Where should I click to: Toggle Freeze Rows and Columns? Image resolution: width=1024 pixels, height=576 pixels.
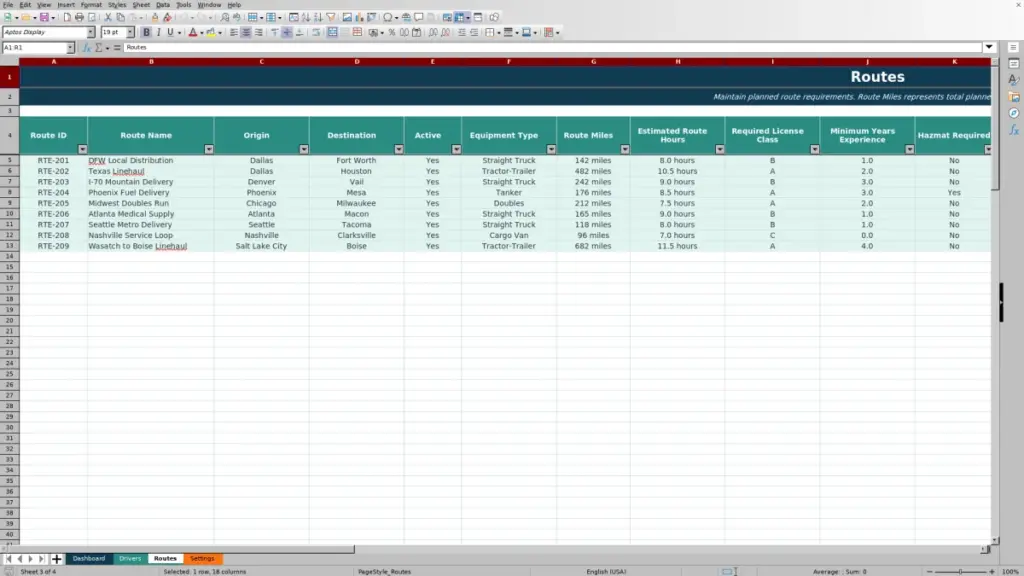coord(460,18)
